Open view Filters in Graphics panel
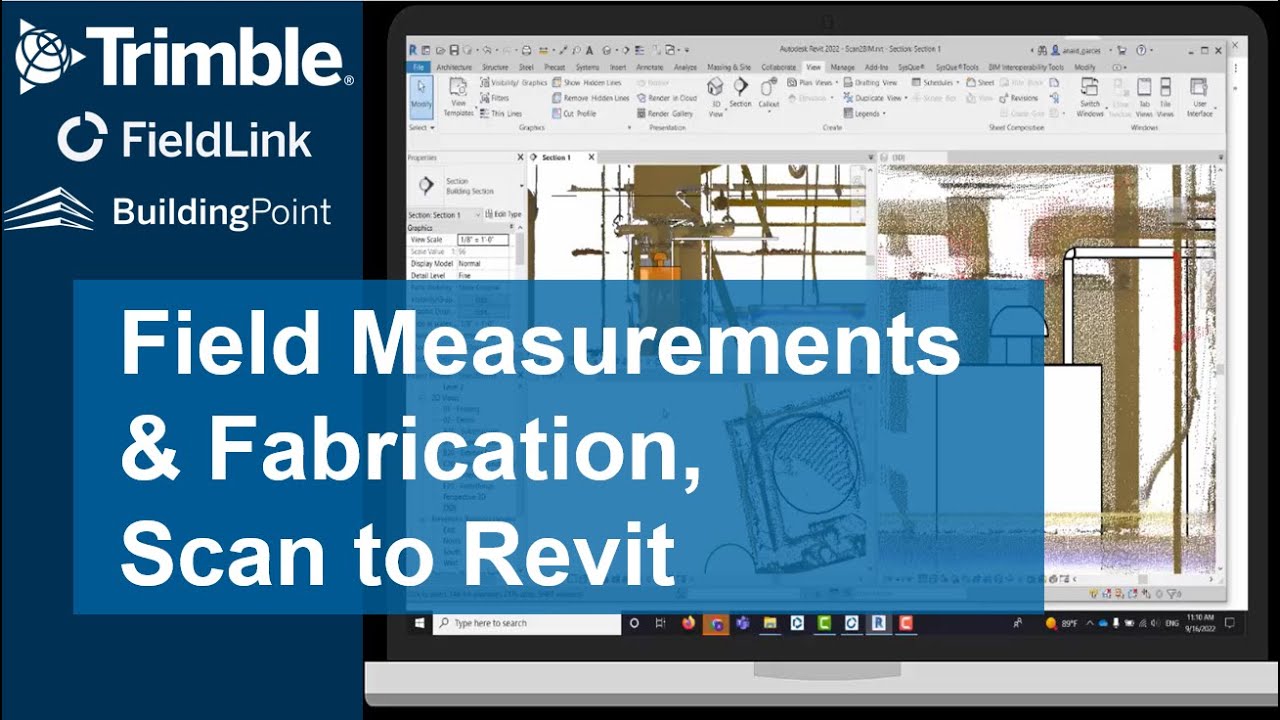 (495, 98)
